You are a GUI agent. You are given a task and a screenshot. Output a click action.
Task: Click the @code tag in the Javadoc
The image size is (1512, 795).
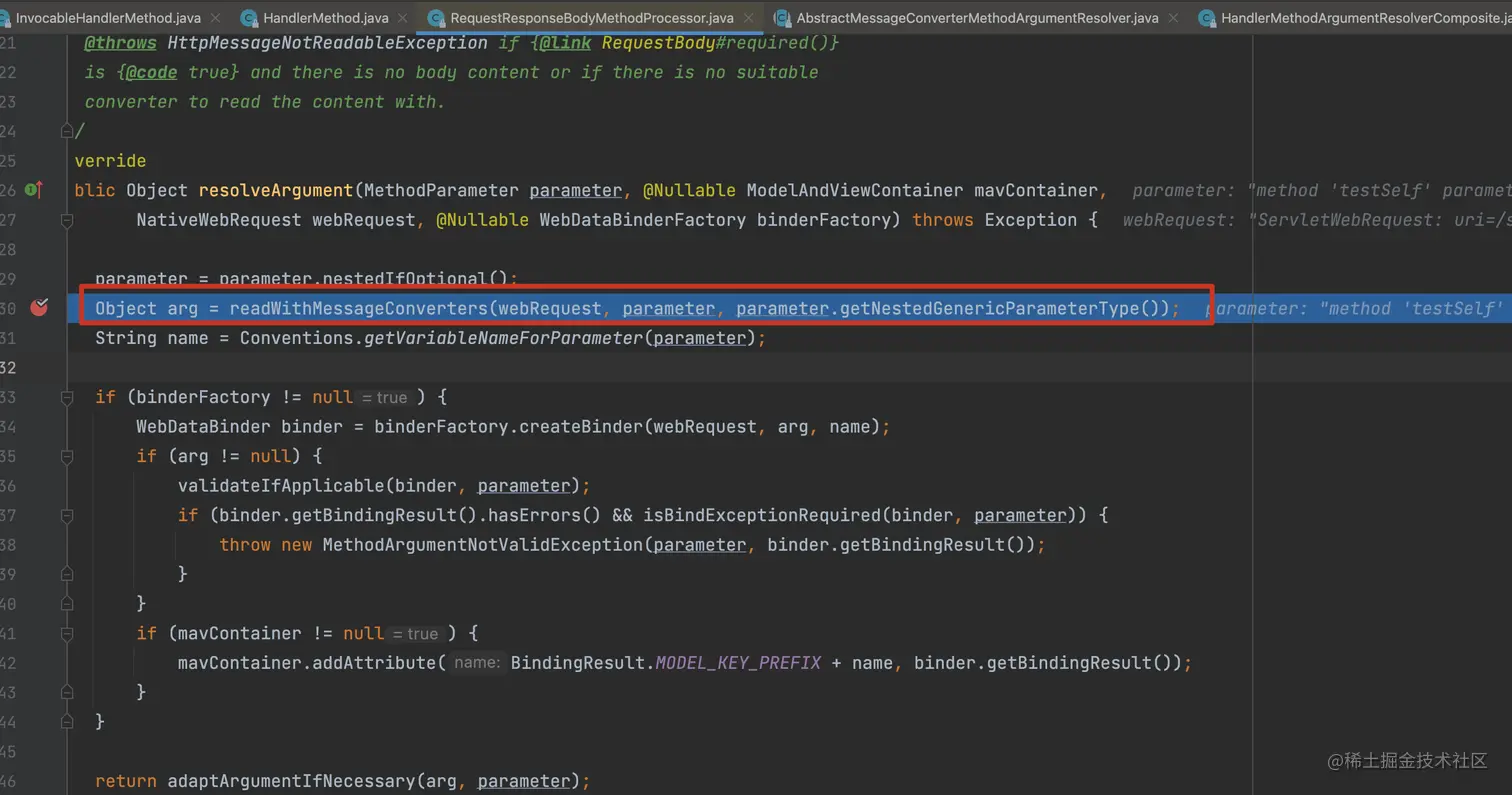tap(151, 72)
